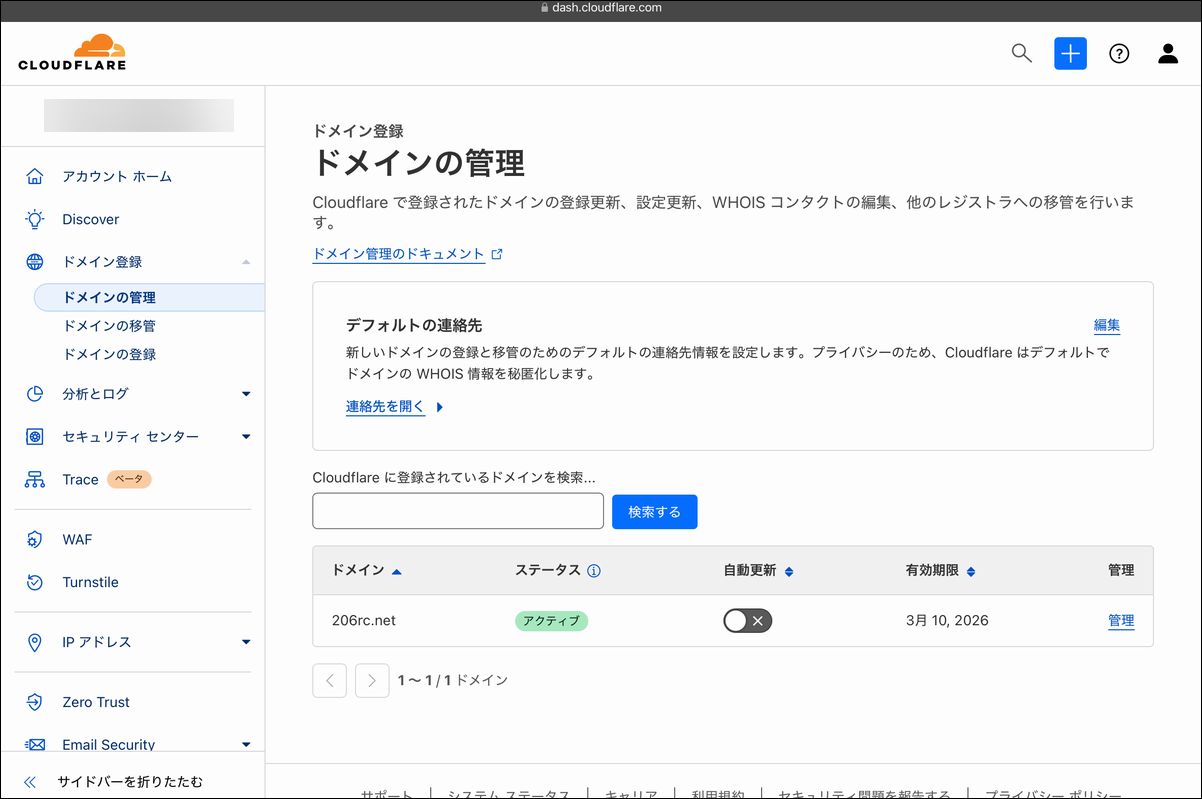Viewport: 1202px width, 799px height.
Task: Click the ベータ badge next to Trace
Action: tap(128, 480)
